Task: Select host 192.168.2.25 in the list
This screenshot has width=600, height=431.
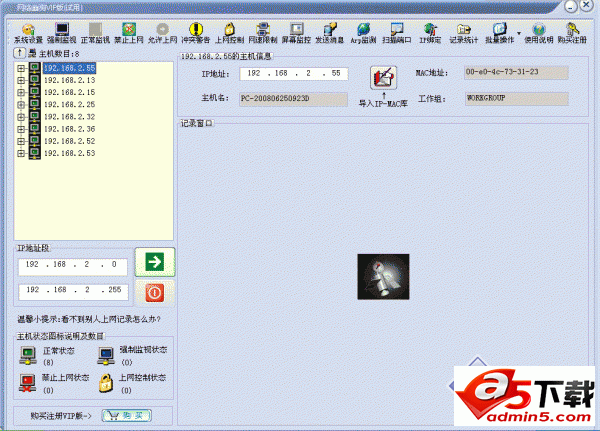Action: [x=69, y=104]
